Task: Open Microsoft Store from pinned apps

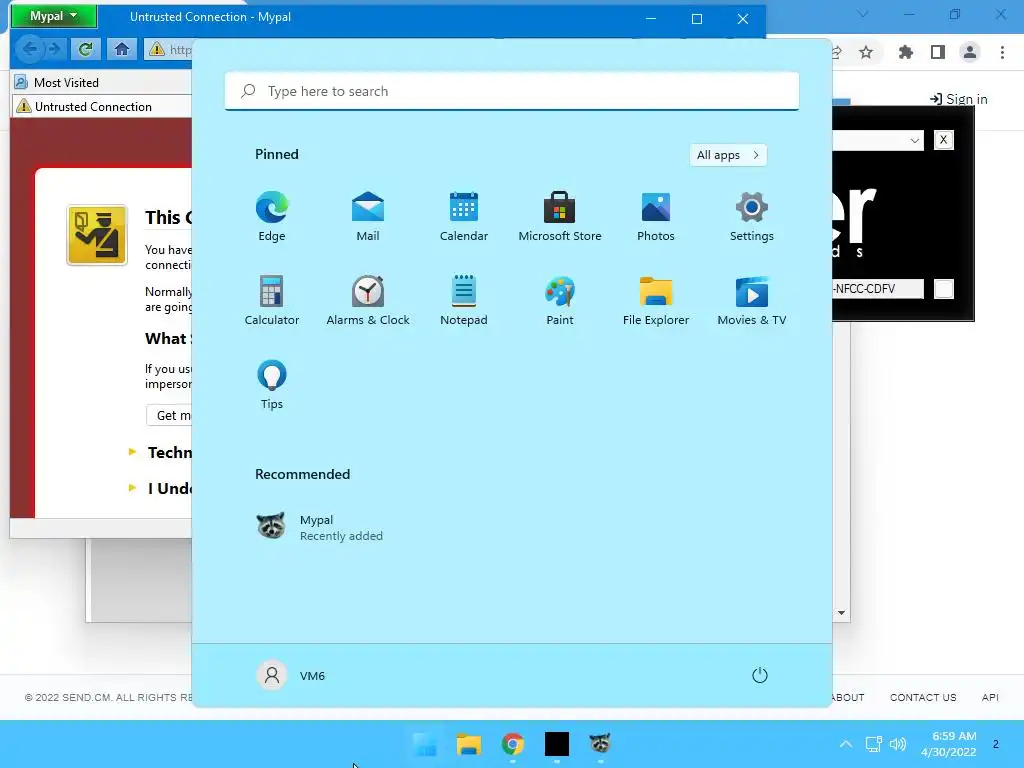Action: [x=560, y=216]
